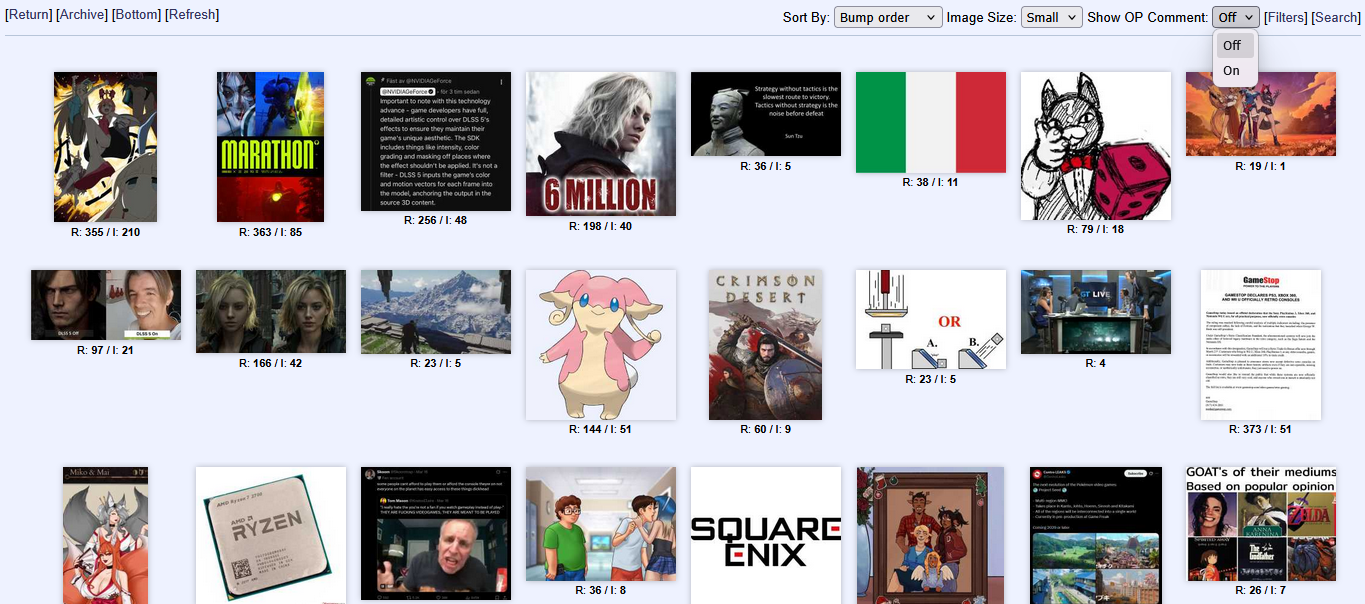Open the Filters link
Screen dimensions: 1365x604
(x=1286, y=18)
